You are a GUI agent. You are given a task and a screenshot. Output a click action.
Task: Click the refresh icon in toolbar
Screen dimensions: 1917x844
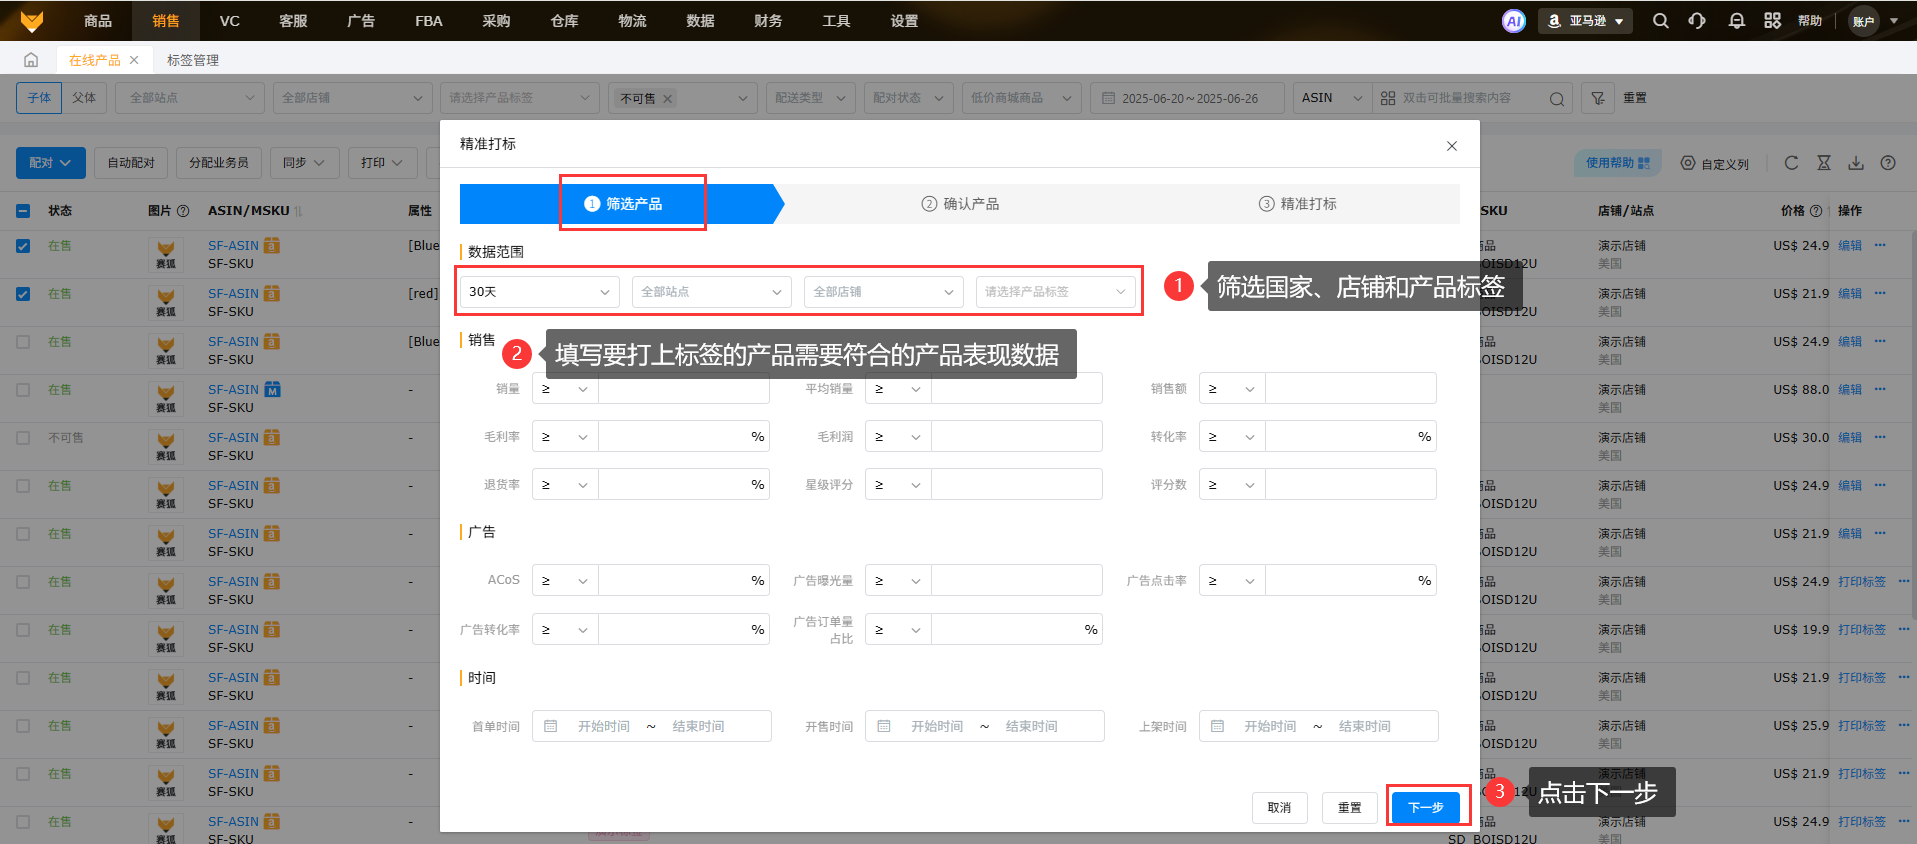(1791, 163)
